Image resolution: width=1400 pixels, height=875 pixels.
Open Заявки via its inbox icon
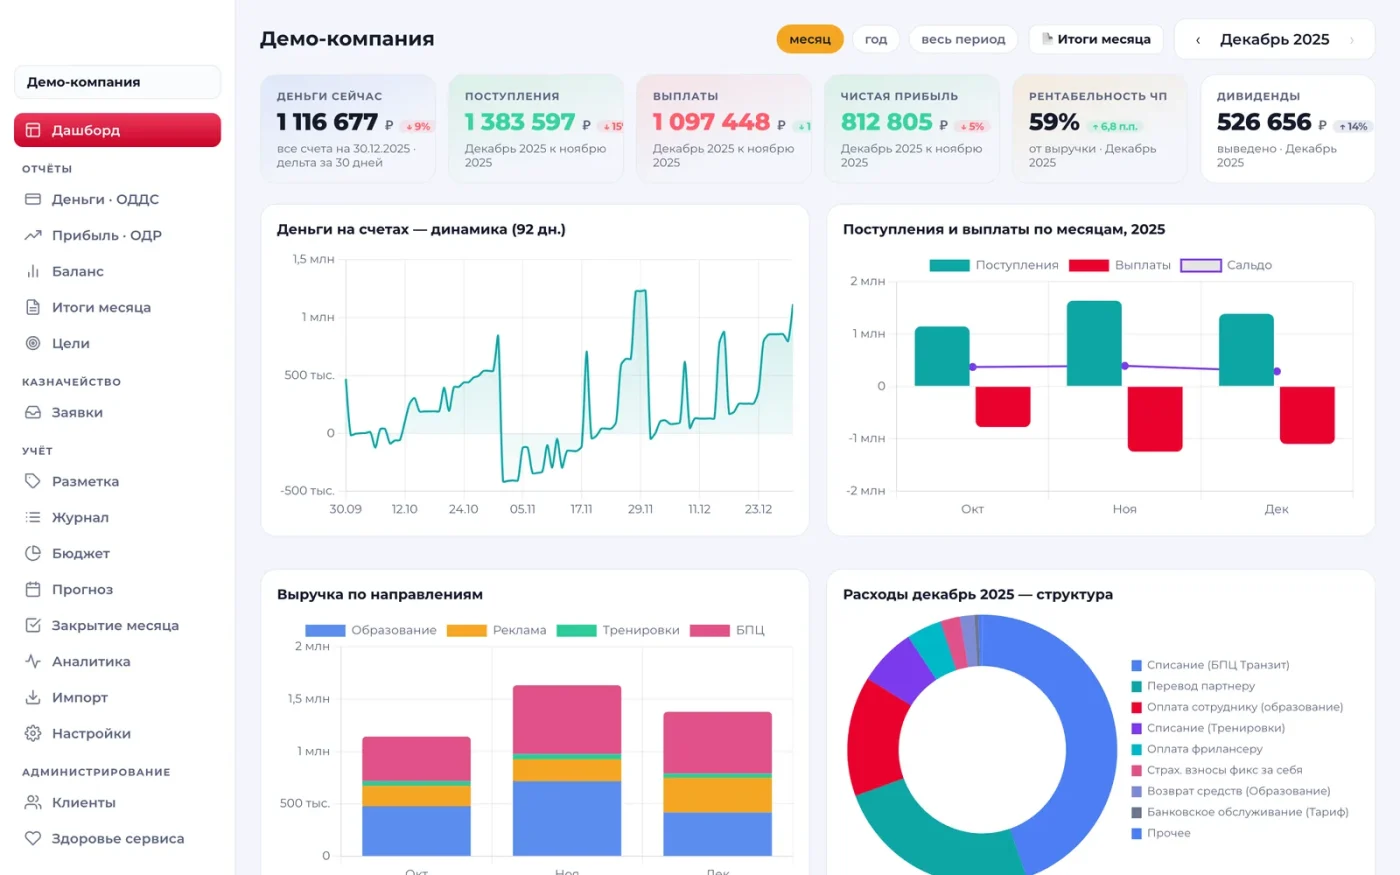[33, 412]
